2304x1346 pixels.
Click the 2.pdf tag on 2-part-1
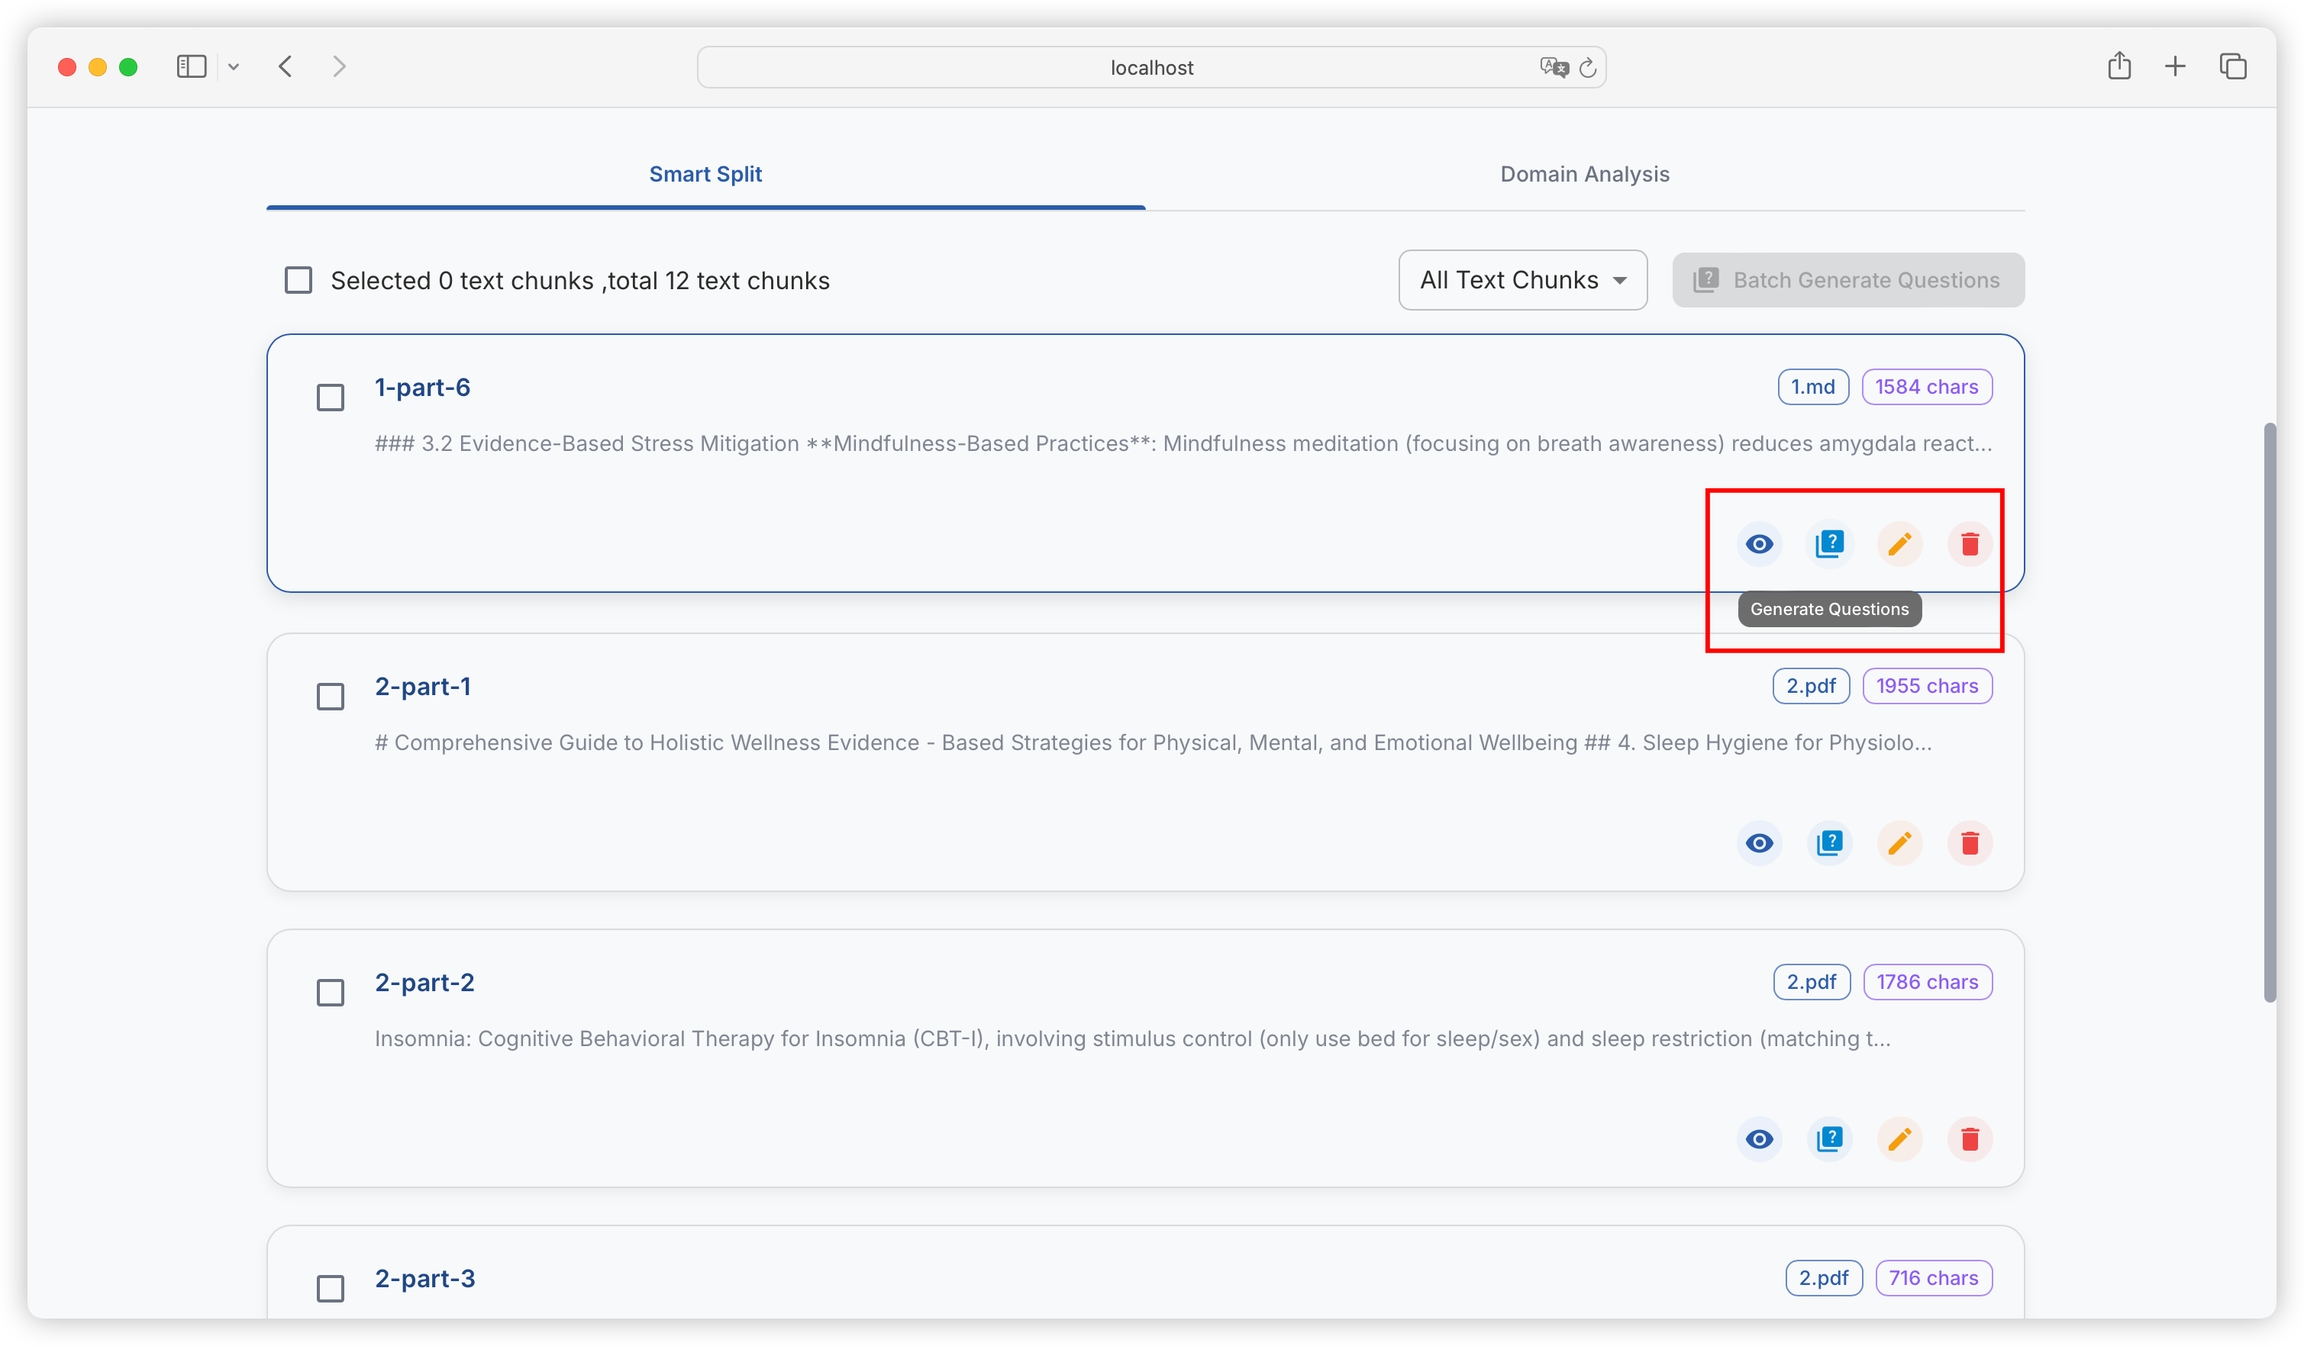pyautogui.click(x=1810, y=686)
